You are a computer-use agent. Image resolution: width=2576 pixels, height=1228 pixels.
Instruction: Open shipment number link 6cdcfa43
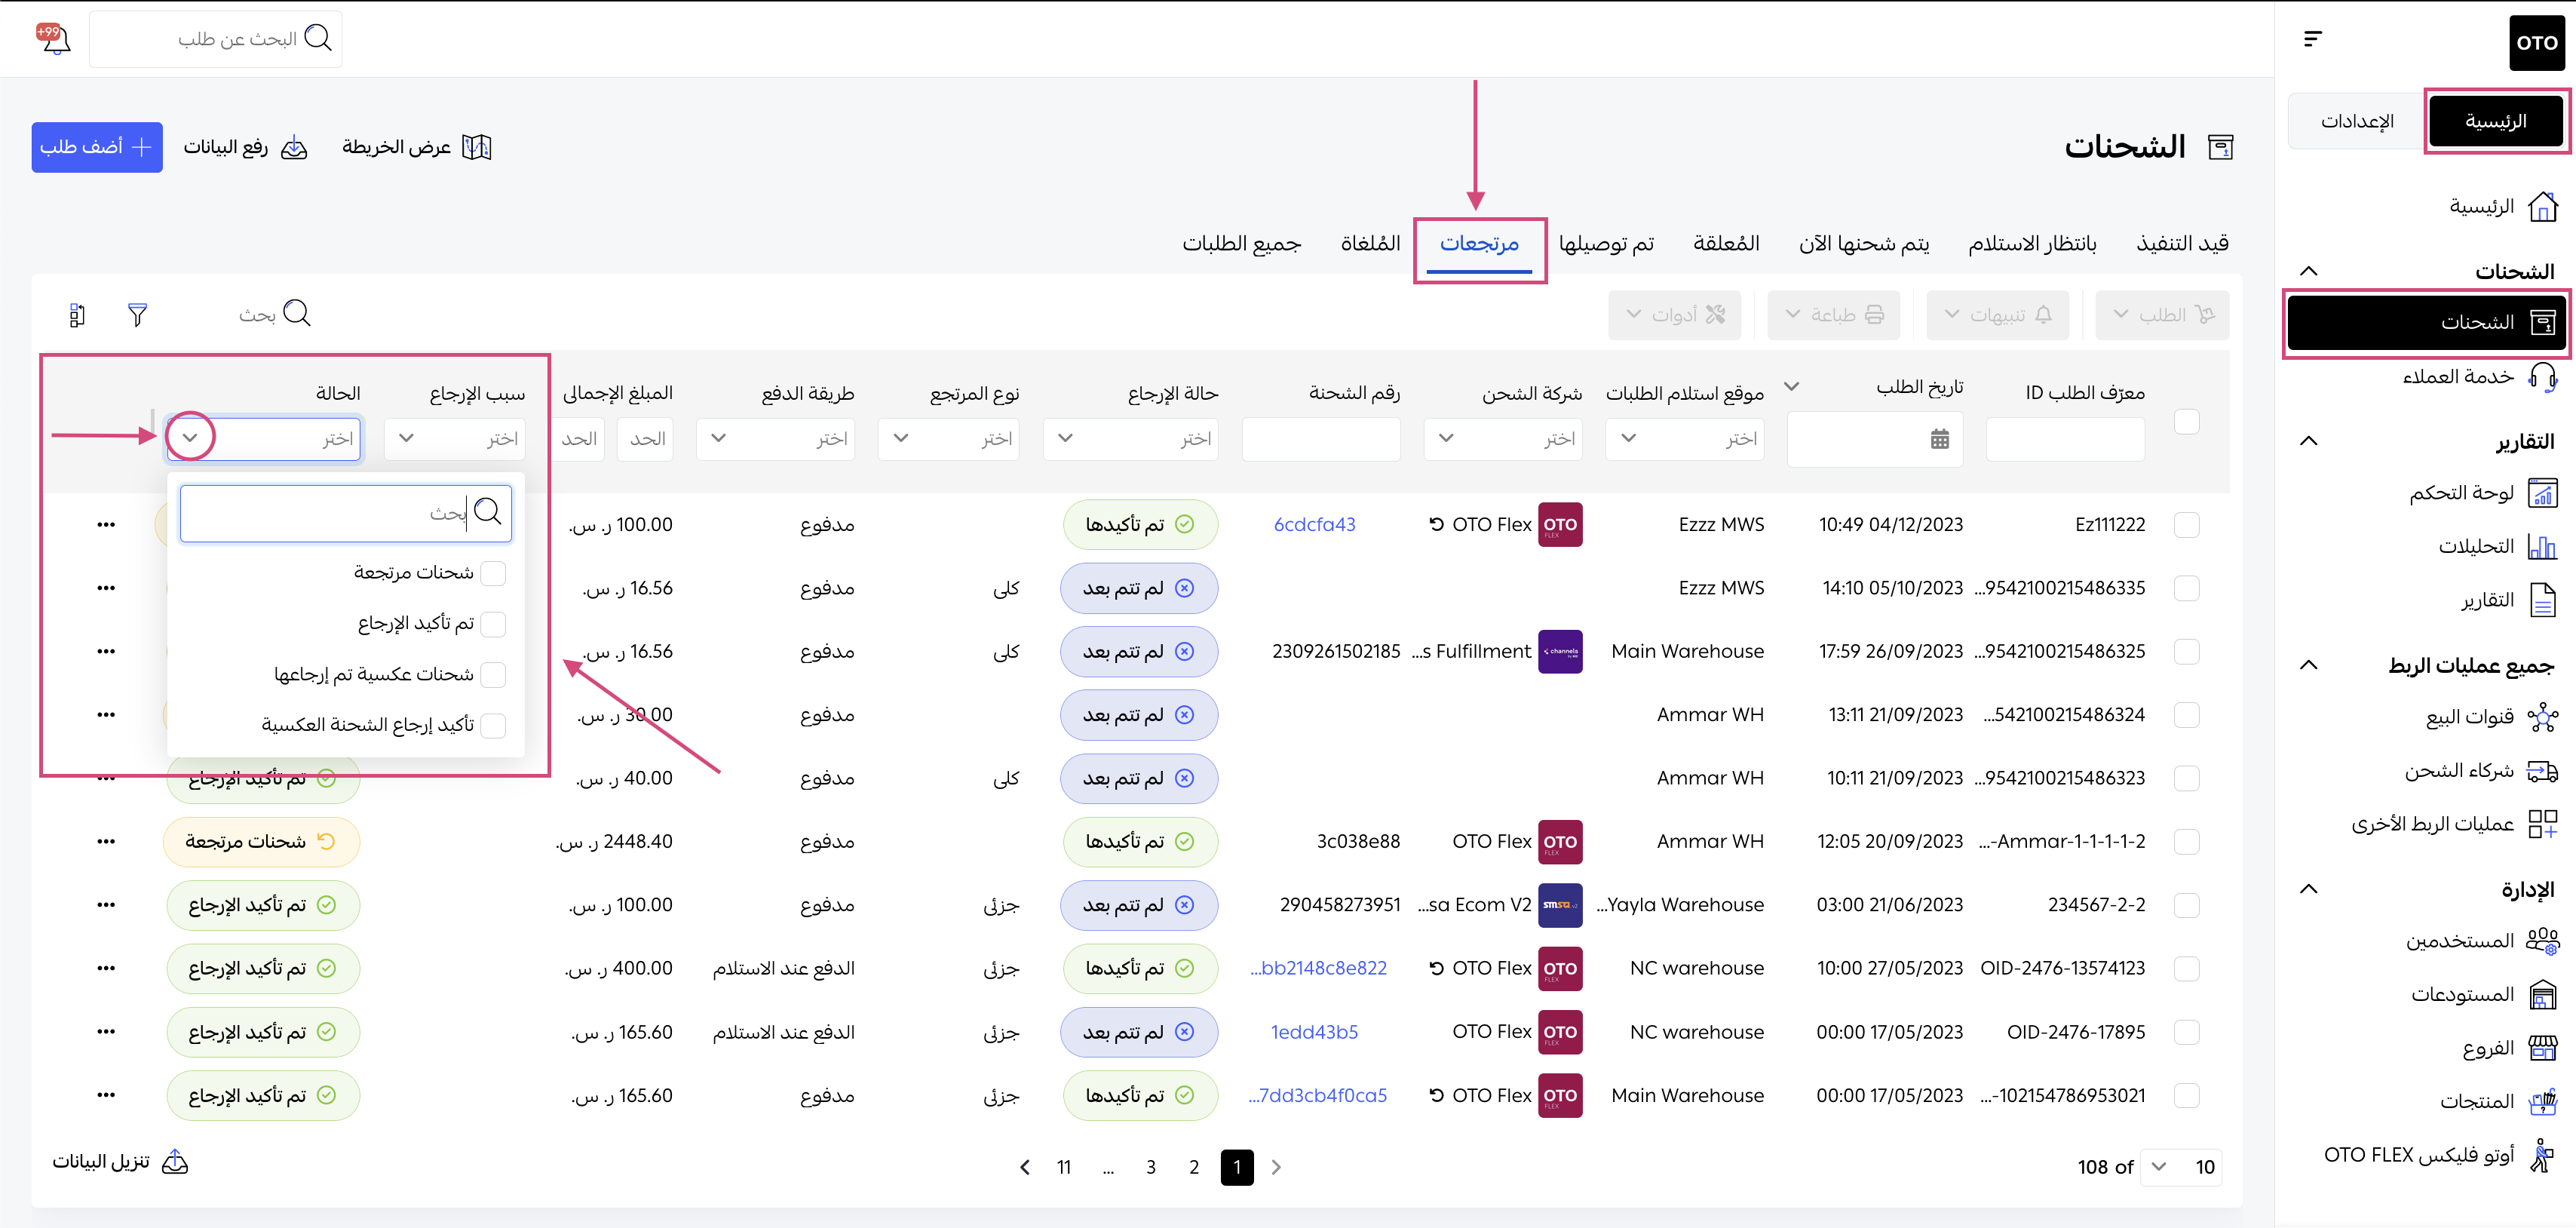[1314, 524]
